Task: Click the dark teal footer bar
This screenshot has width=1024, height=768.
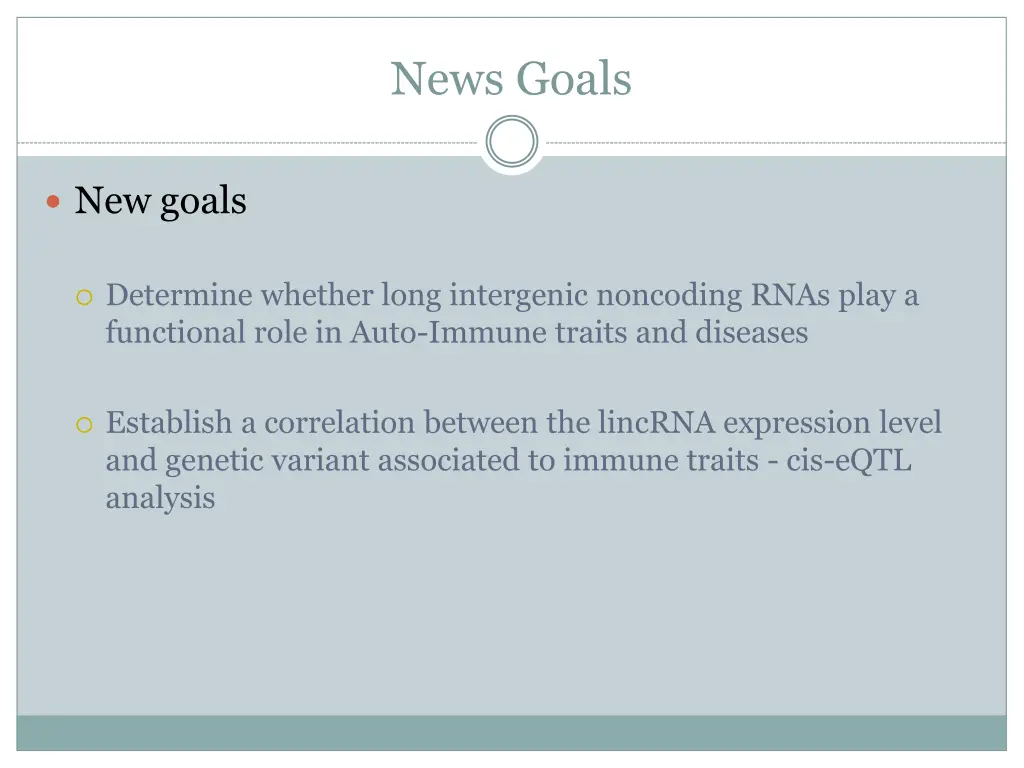Action: 511,733
